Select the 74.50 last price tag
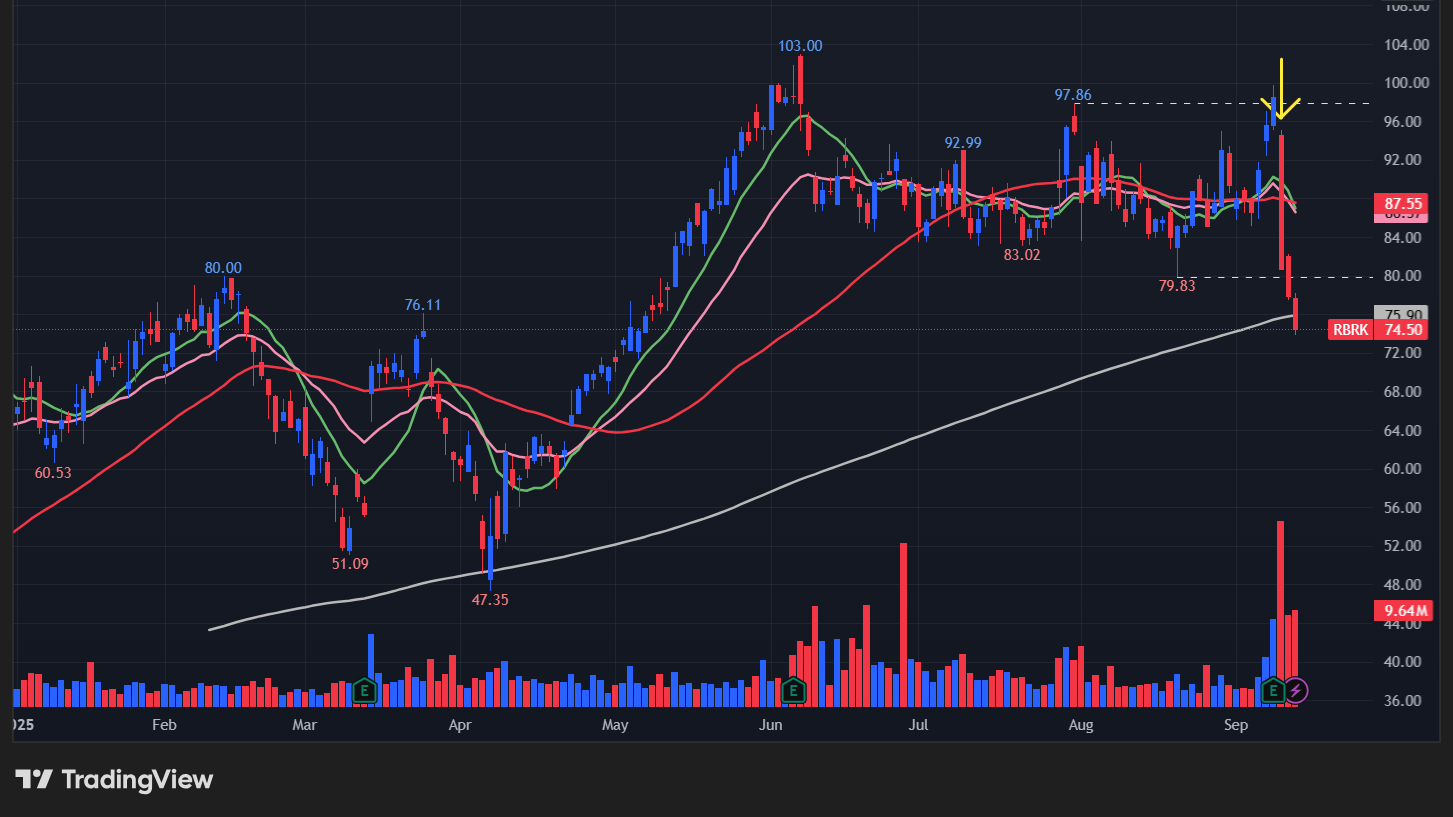Viewport: 1453px width, 817px height. [1403, 330]
